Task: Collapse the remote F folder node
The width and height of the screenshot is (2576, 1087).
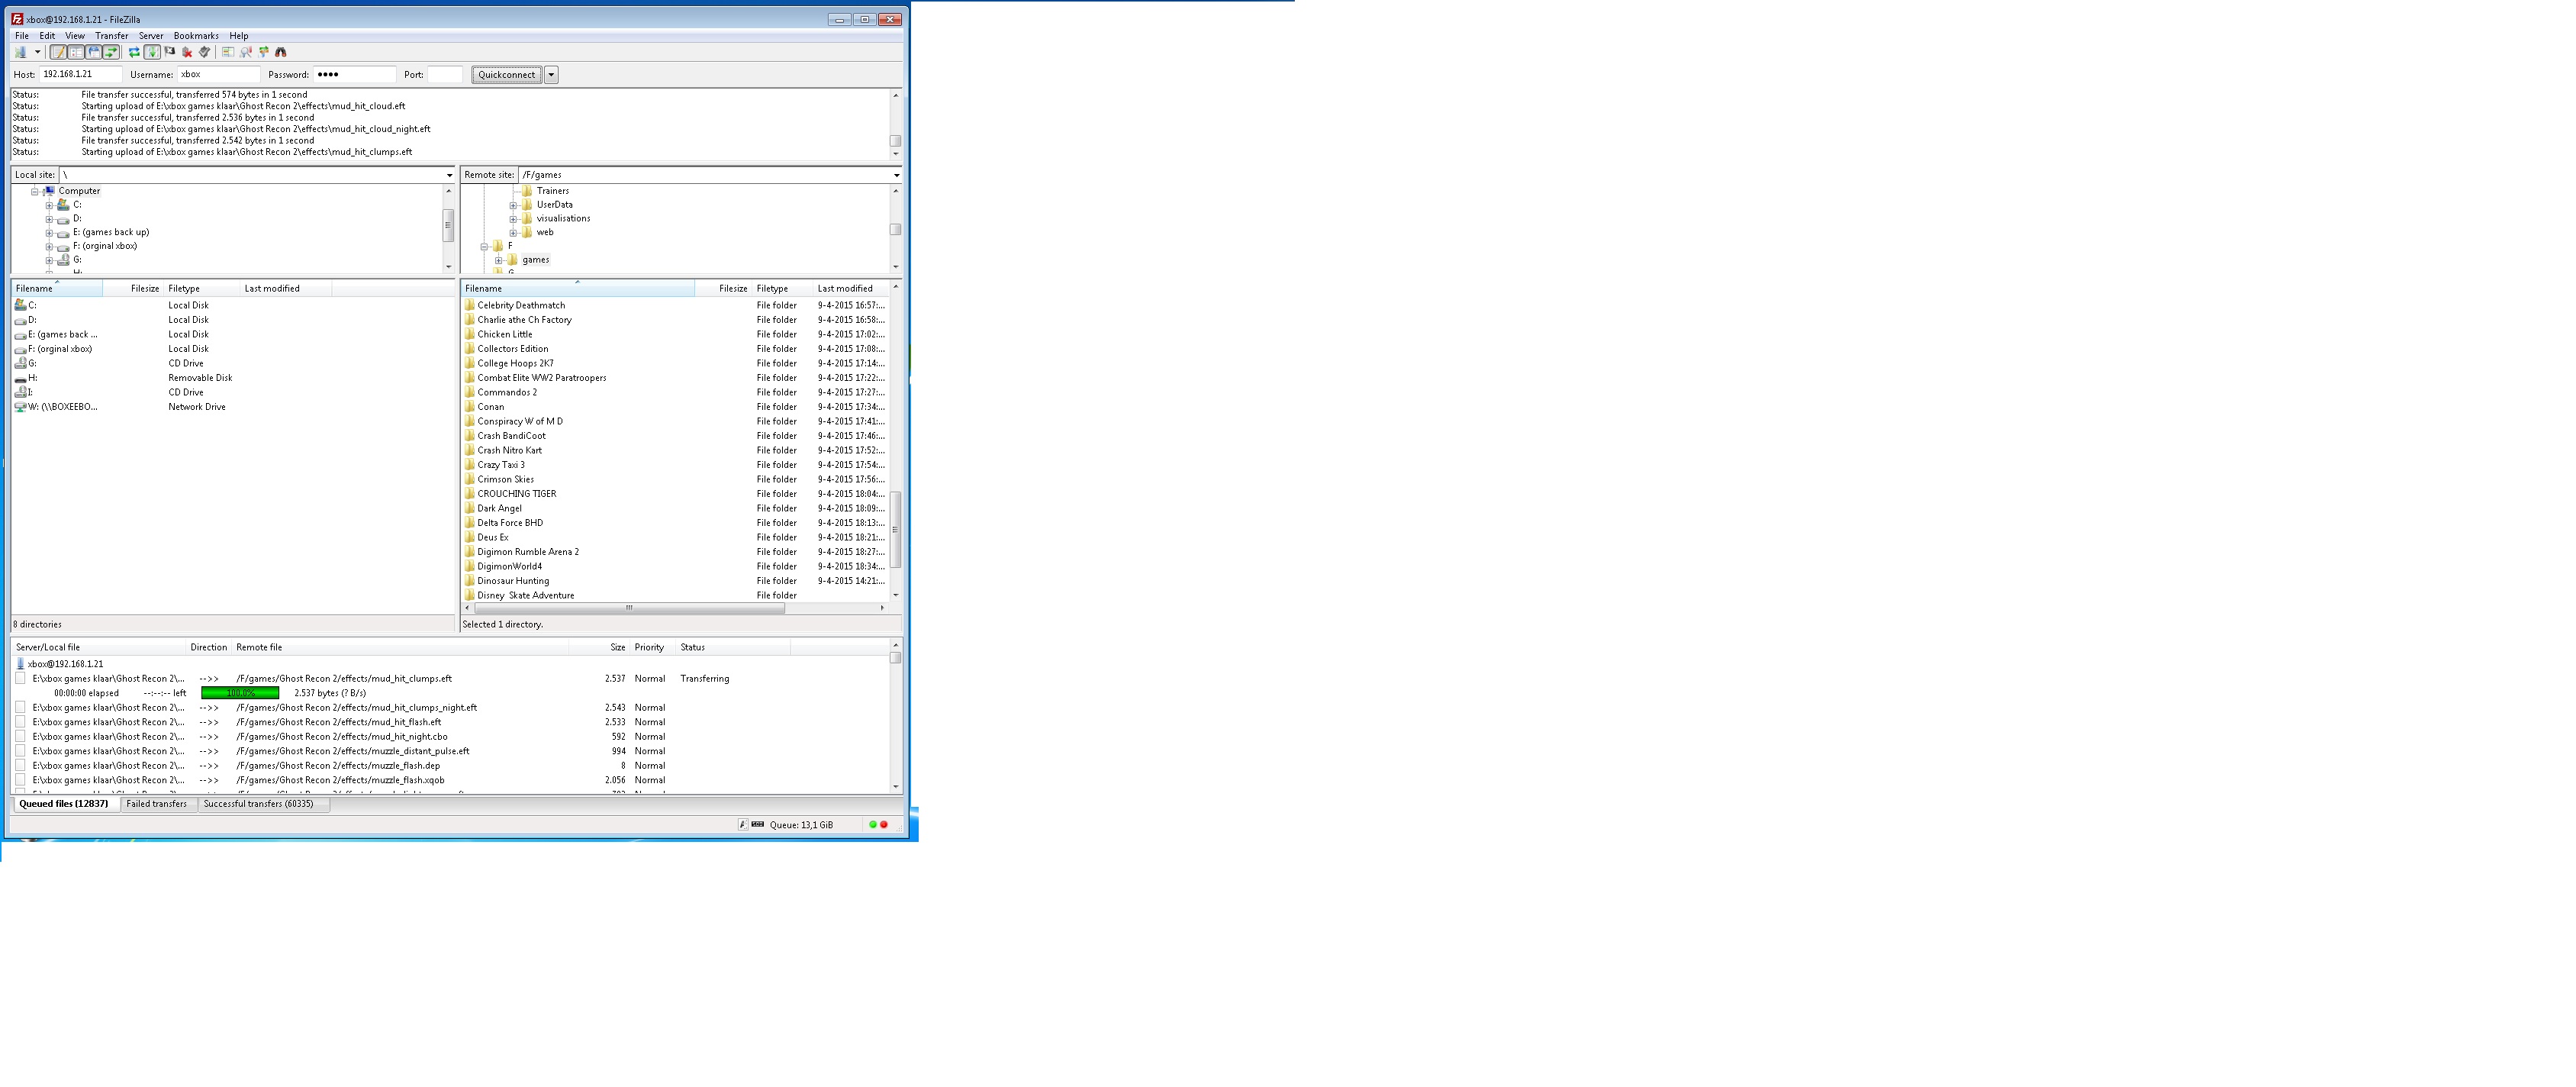Action: click(484, 247)
